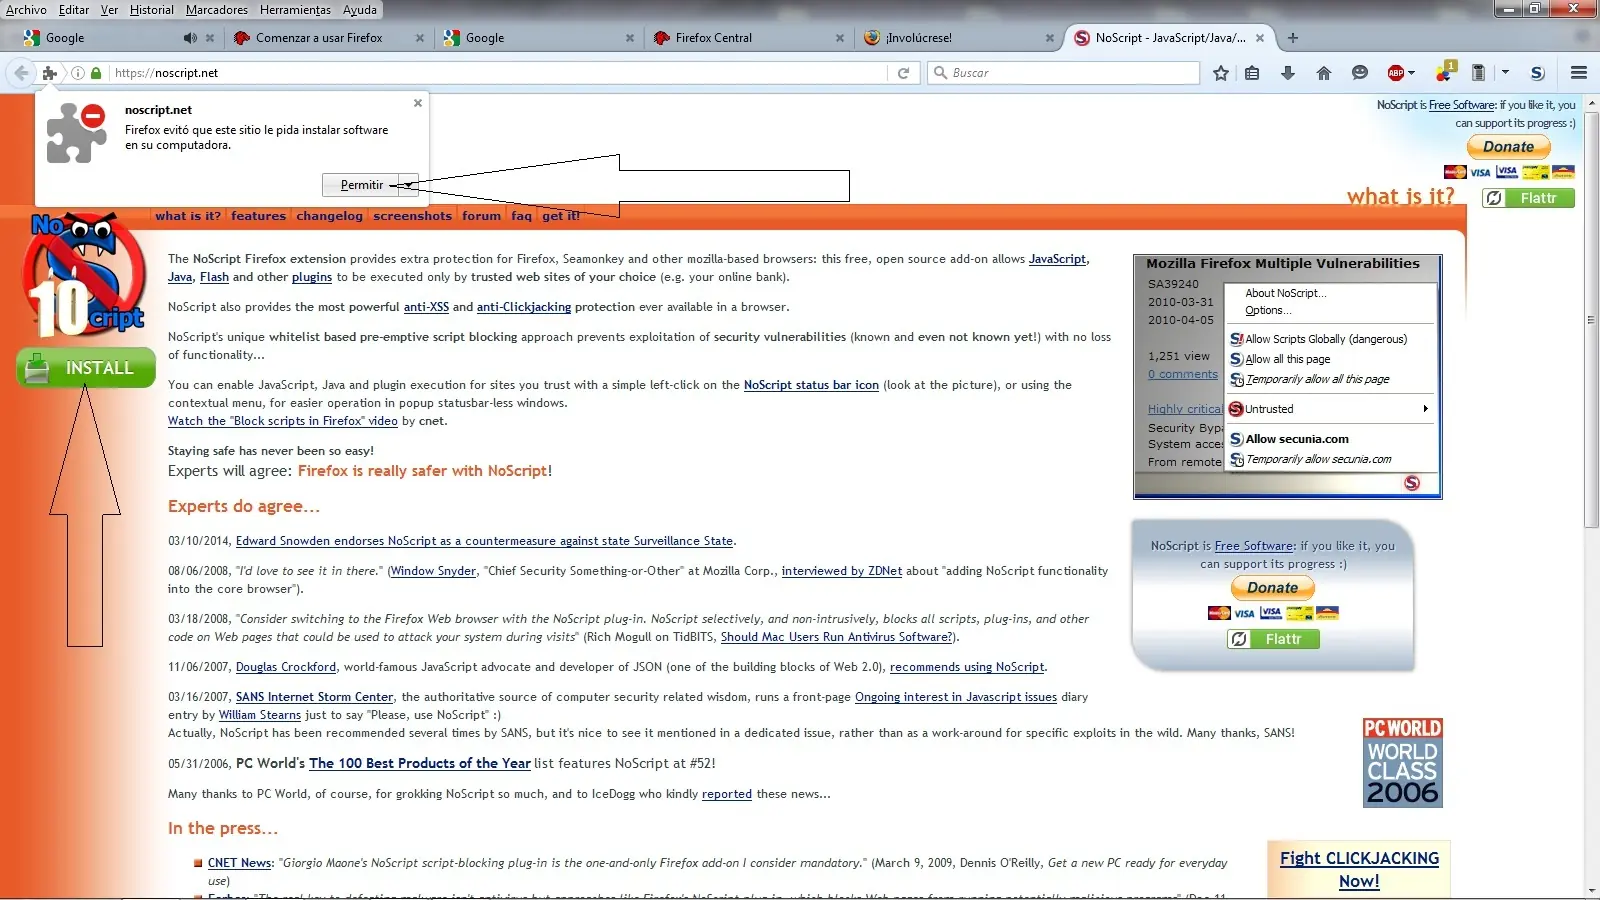Close the NoScript tab
The image size is (1600, 900).
[x=1260, y=38]
